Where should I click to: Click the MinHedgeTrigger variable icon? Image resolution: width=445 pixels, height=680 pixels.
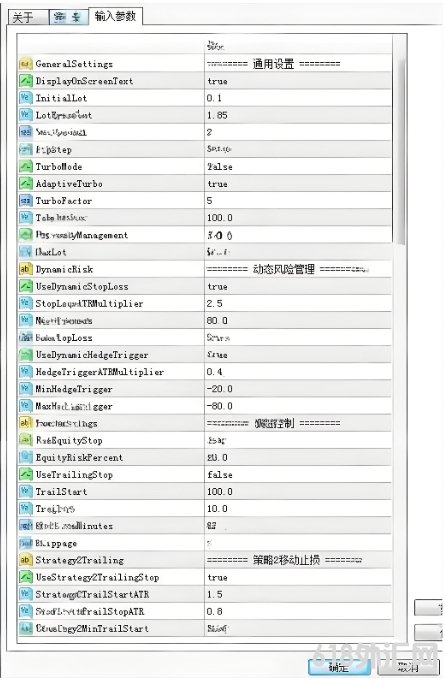[26, 389]
